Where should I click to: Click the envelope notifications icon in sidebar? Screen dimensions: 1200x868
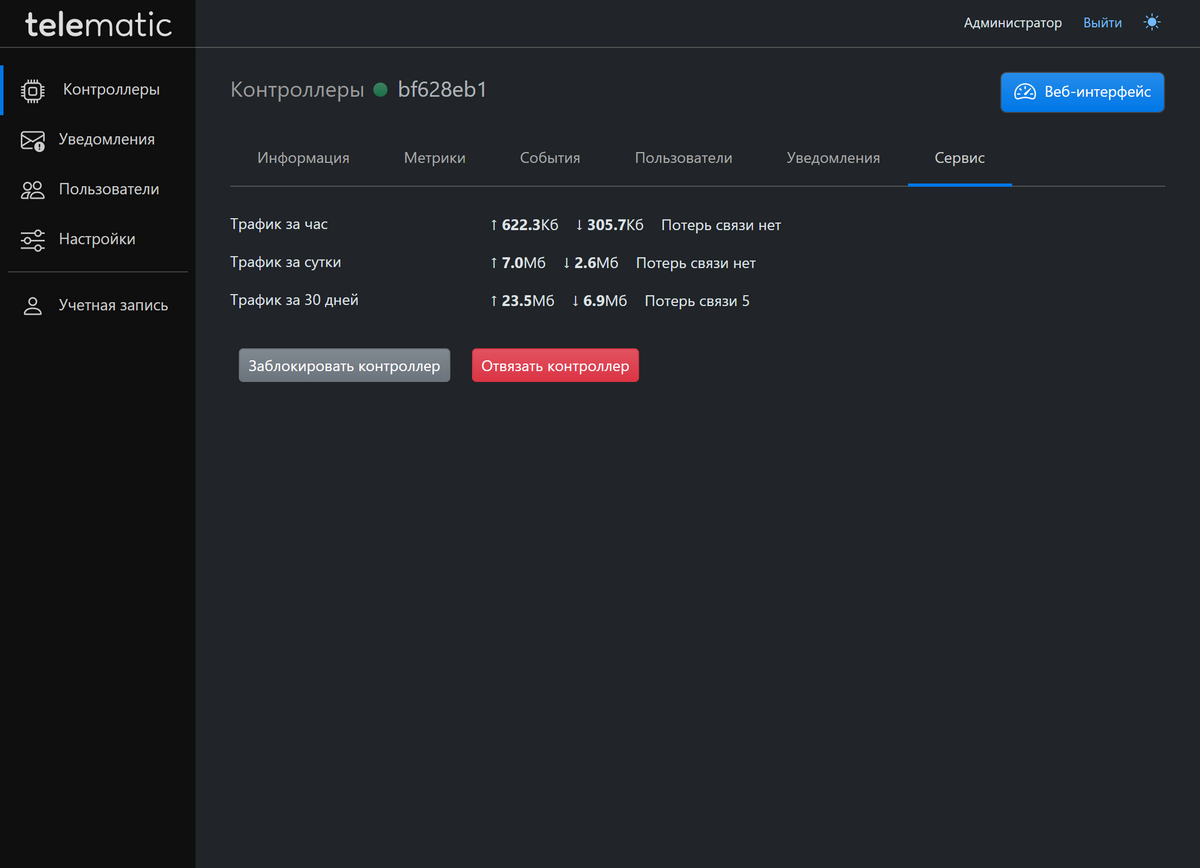(x=33, y=140)
